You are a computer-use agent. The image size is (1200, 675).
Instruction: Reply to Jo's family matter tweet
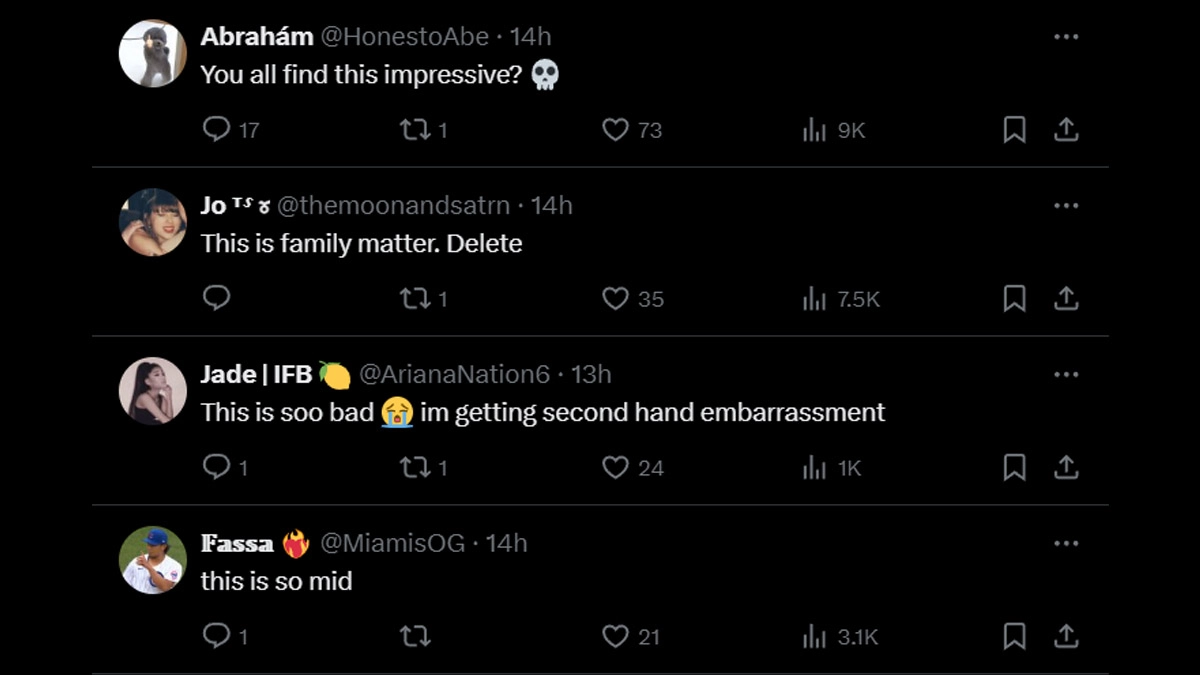tap(217, 298)
